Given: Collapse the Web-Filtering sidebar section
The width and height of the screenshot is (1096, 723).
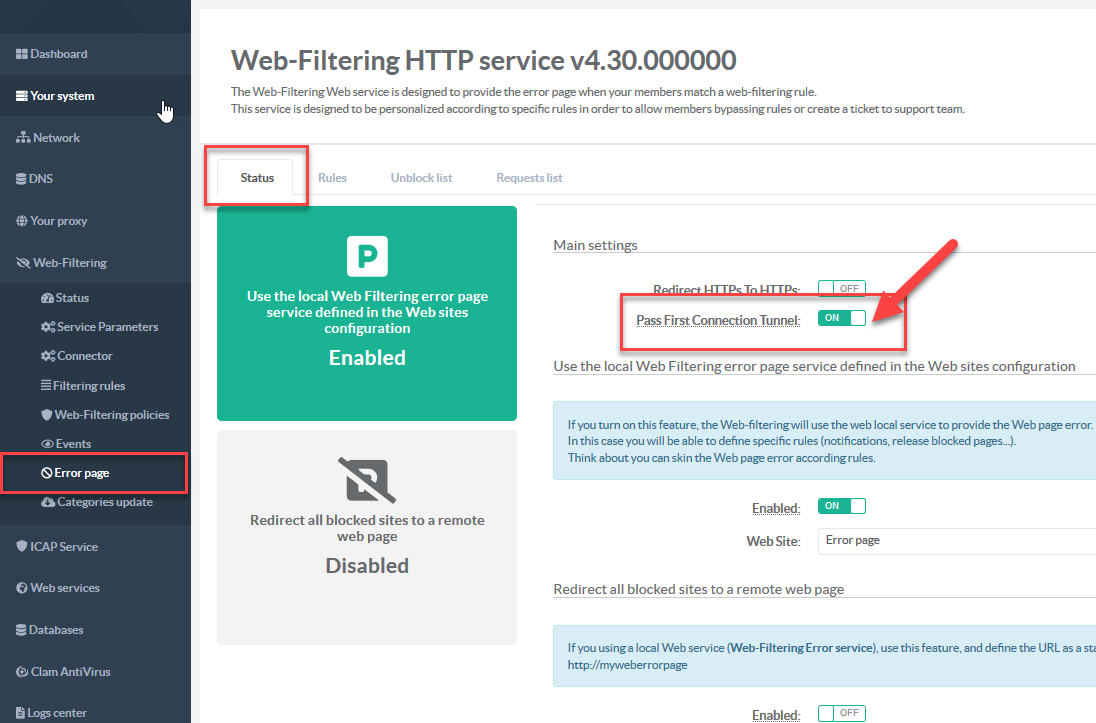Looking at the screenshot, I should tap(69, 263).
